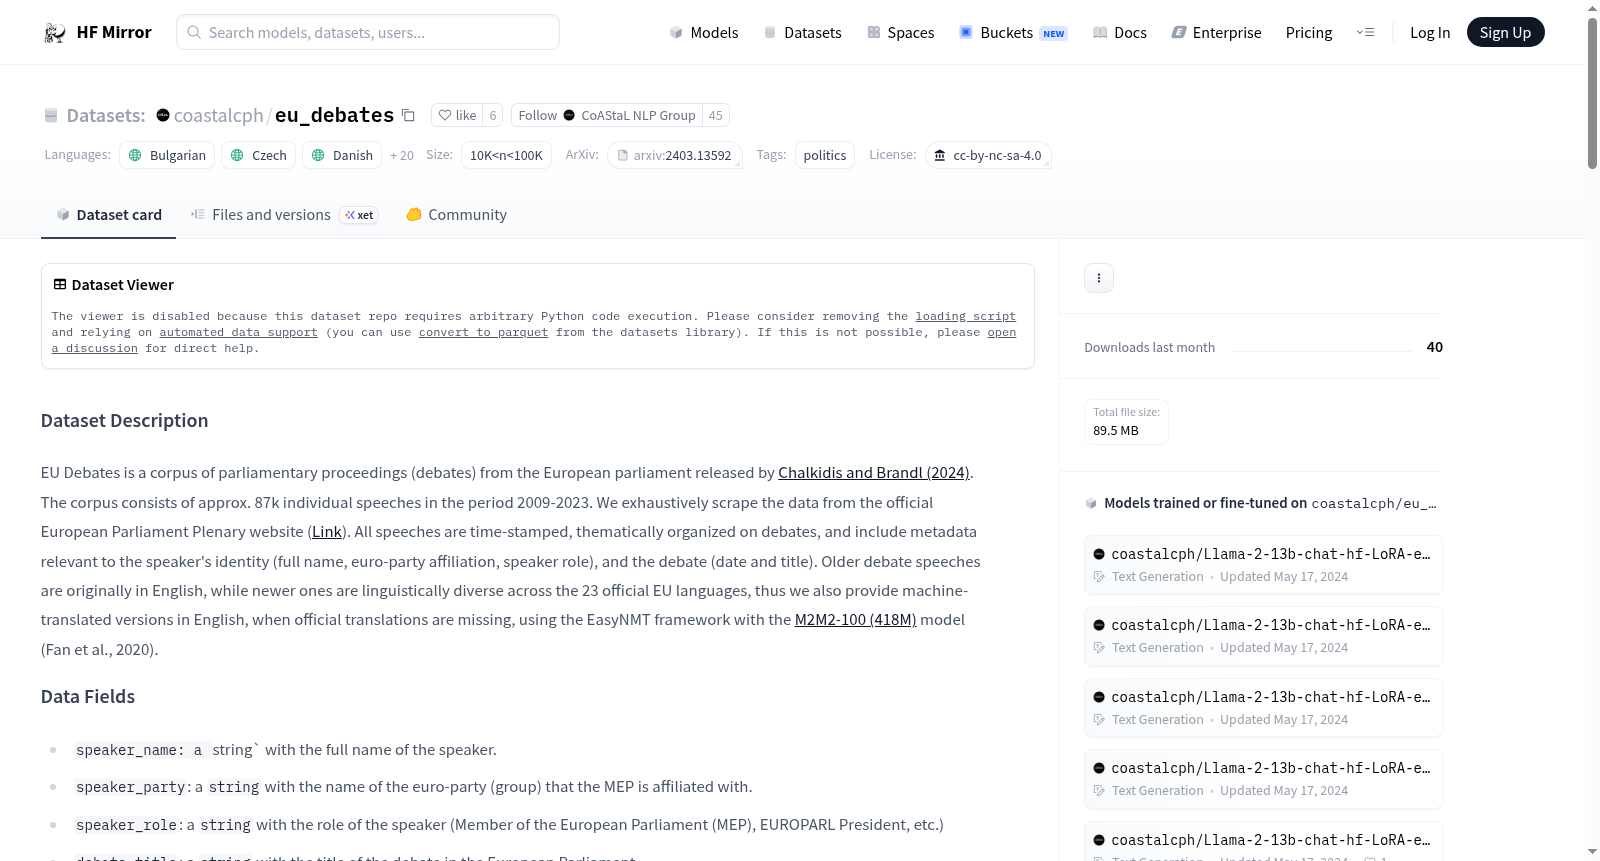Switch to Files and versions tab
The image size is (1600, 861).
point(284,215)
